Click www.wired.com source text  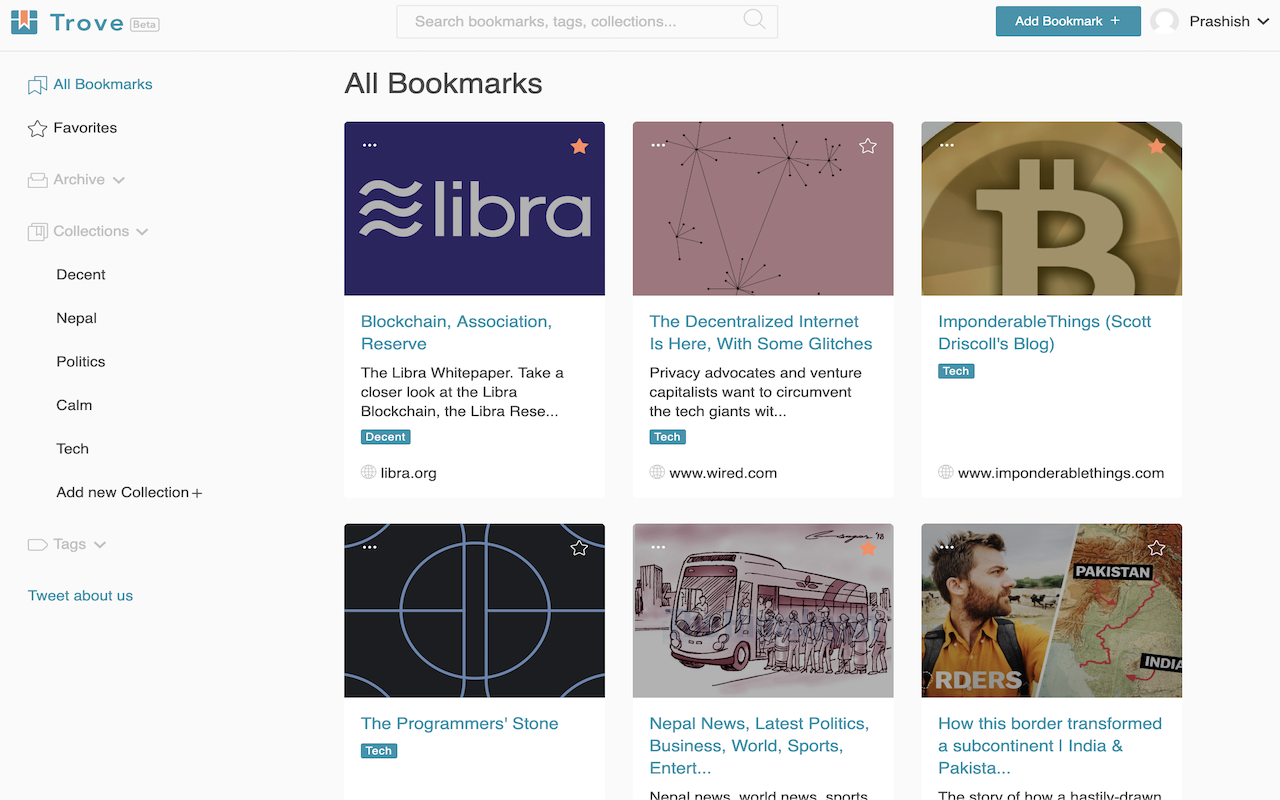(723, 473)
